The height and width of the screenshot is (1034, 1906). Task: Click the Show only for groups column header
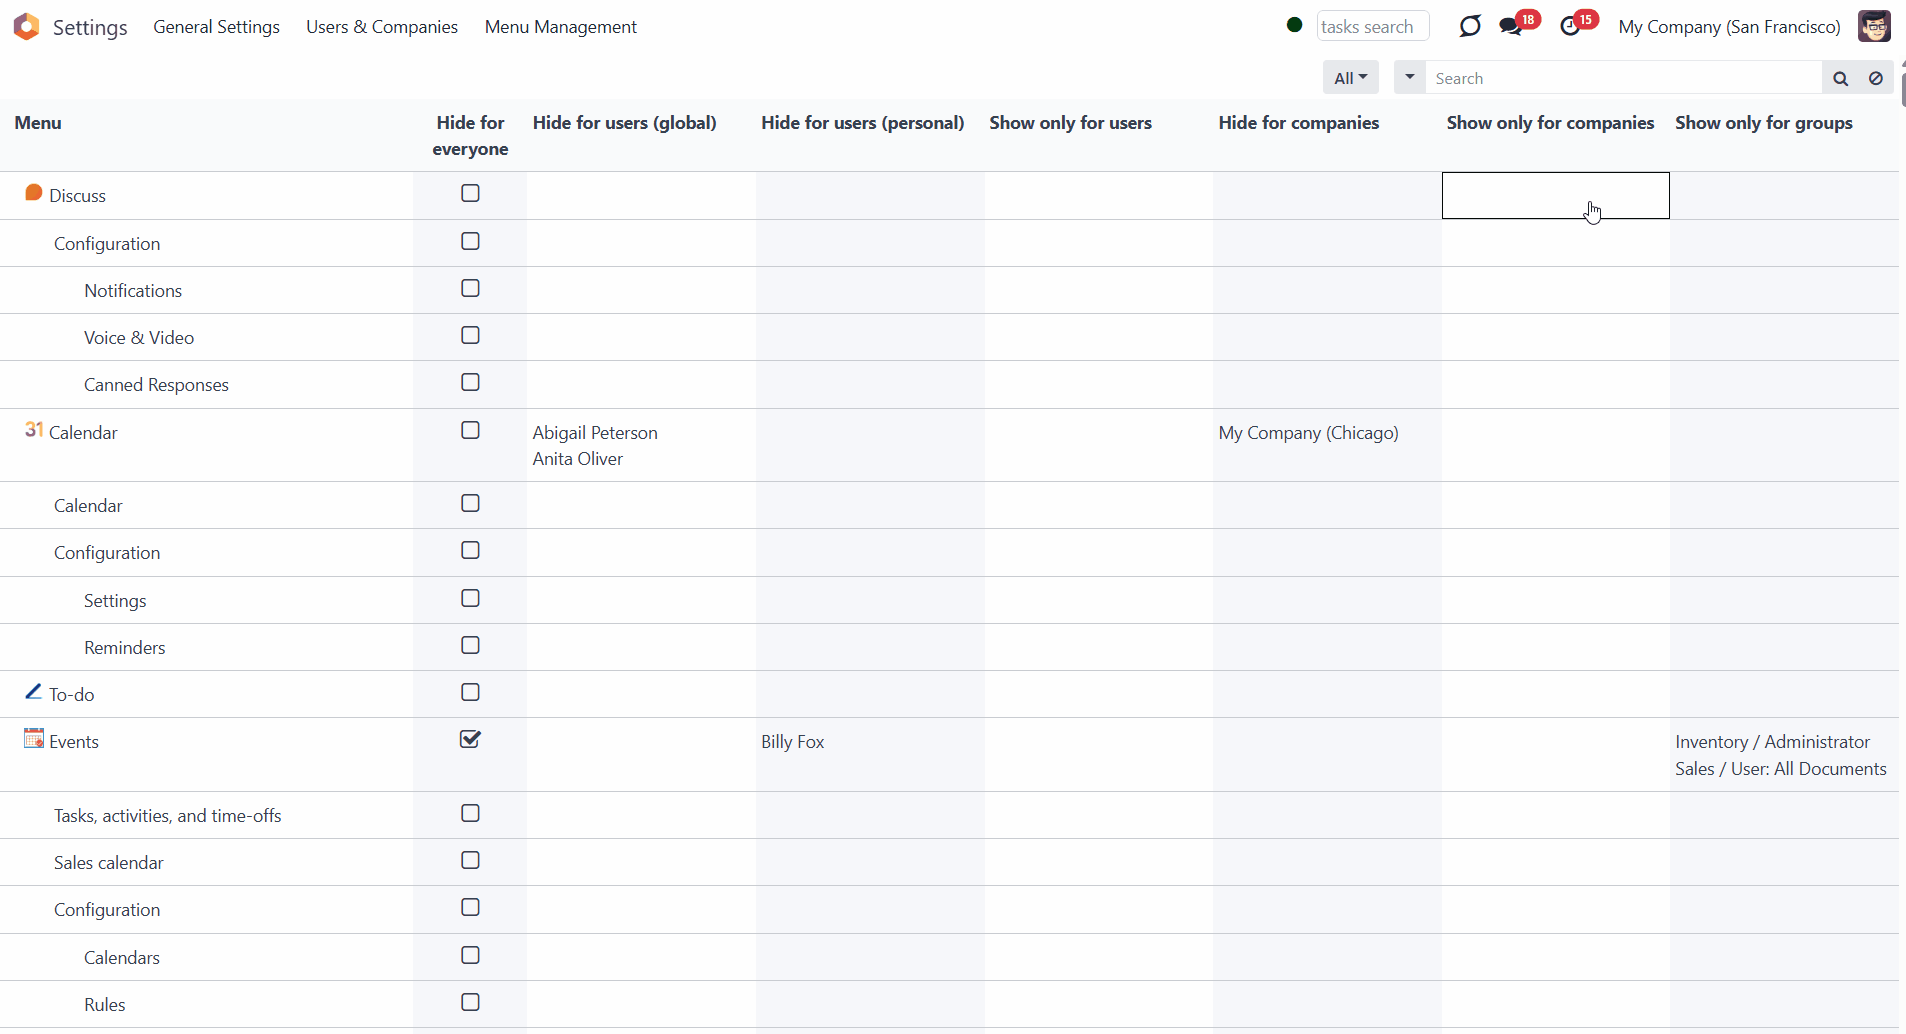coord(1764,123)
